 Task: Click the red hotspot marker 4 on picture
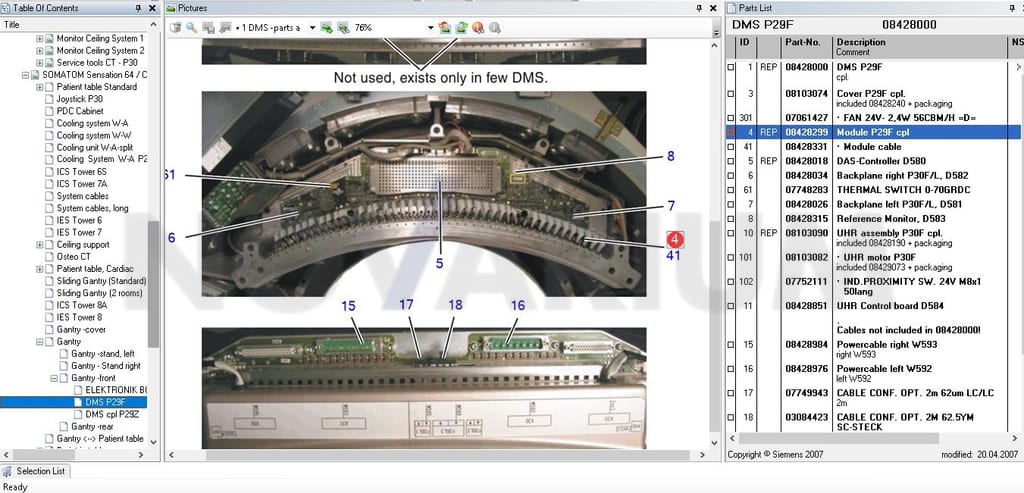[x=675, y=240]
